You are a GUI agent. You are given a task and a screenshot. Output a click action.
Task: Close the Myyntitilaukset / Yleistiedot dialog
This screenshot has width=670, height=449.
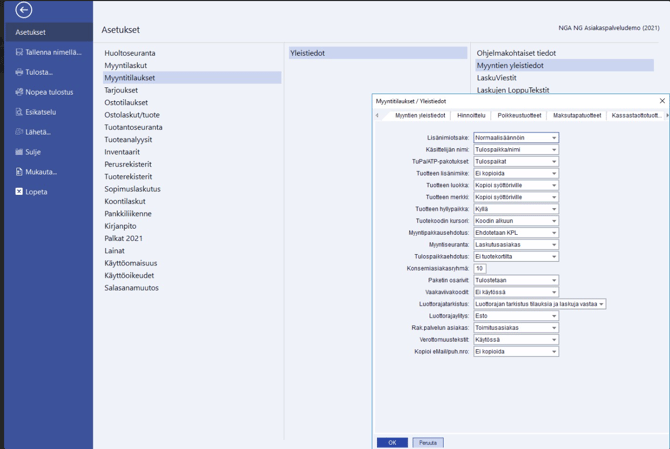(662, 101)
